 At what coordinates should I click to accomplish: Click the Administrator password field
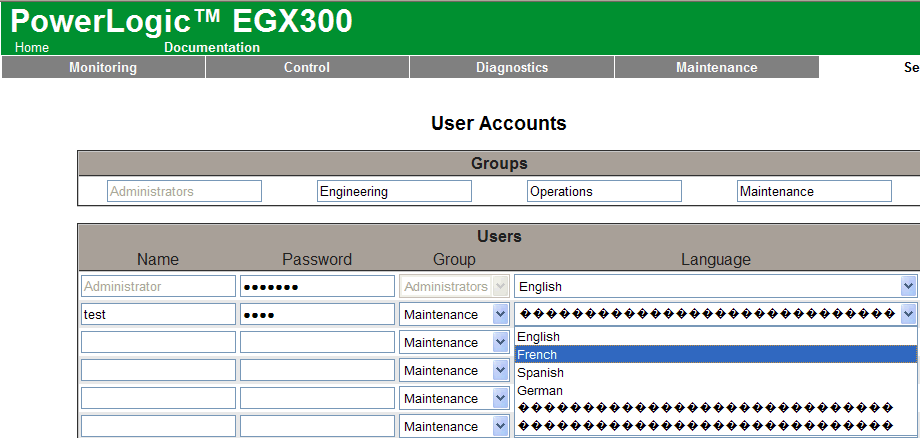coord(317,286)
